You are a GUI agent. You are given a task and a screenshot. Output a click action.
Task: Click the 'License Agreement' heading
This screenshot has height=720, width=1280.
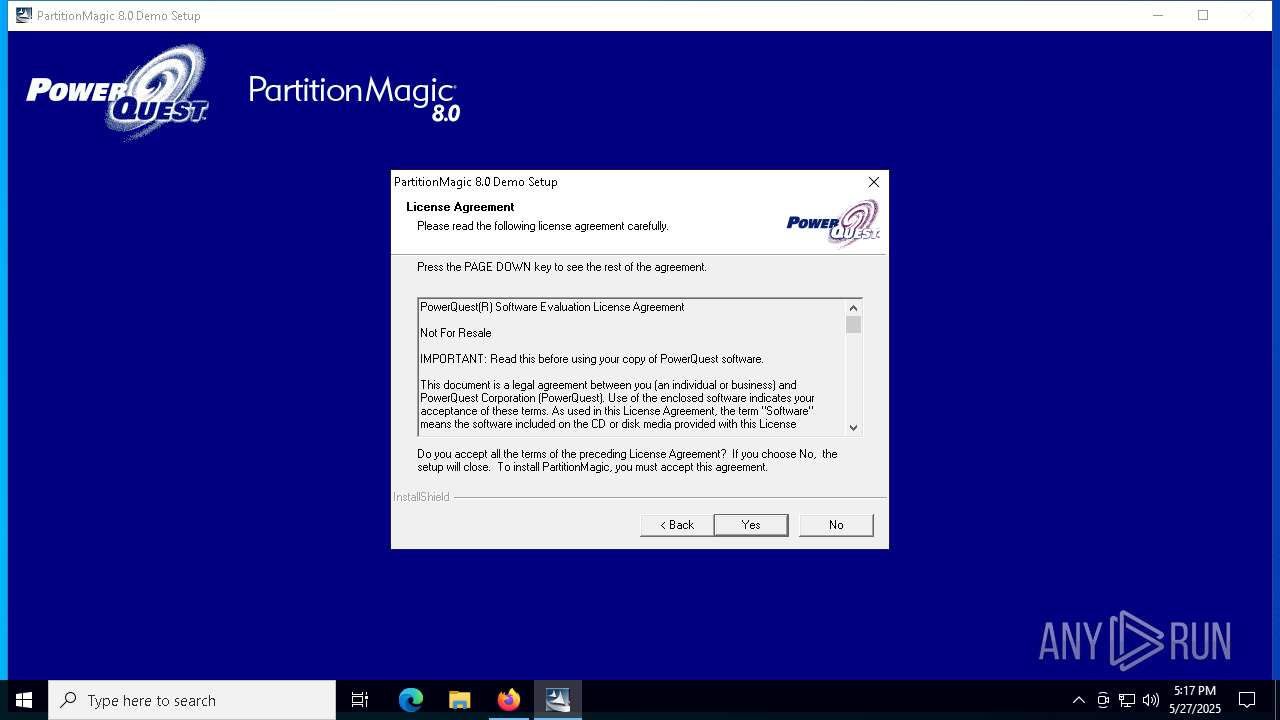click(x=460, y=207)
